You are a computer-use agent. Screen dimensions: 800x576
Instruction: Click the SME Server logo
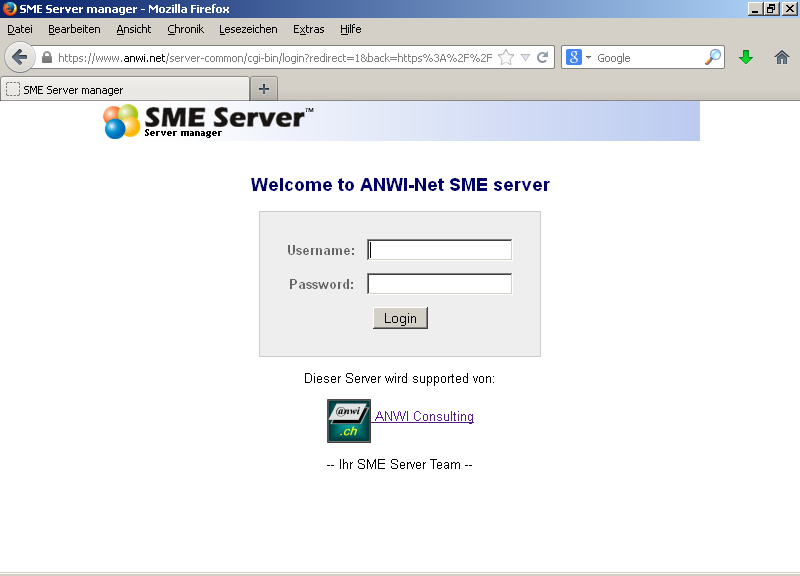click(x=208, y=121)
